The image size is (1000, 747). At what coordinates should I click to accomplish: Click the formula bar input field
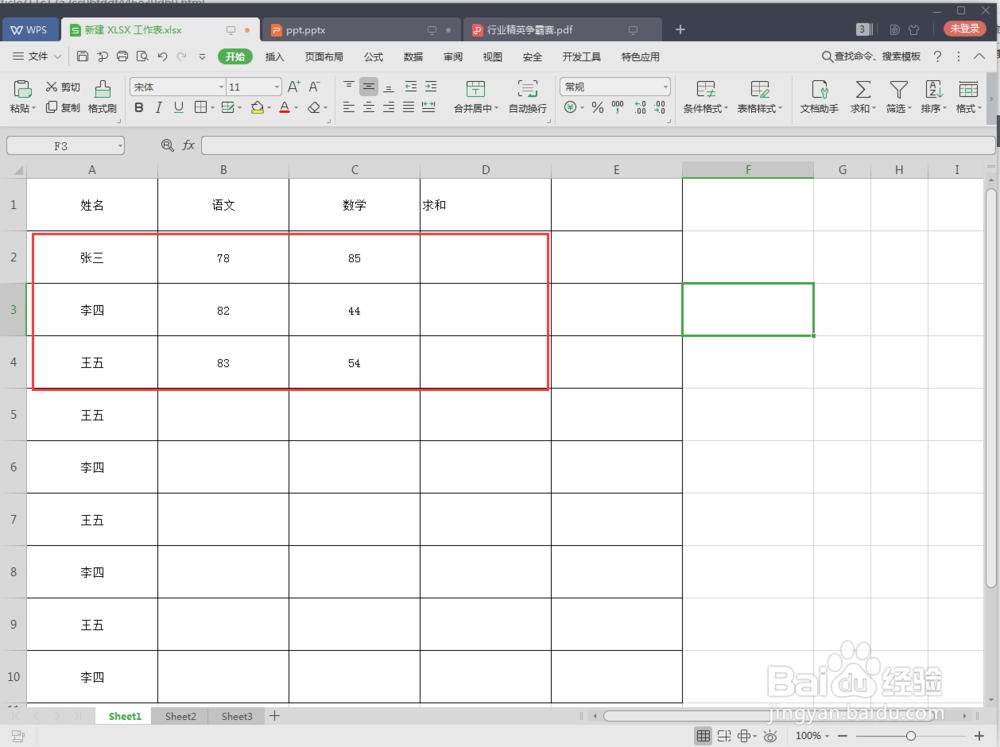[598, 145]
